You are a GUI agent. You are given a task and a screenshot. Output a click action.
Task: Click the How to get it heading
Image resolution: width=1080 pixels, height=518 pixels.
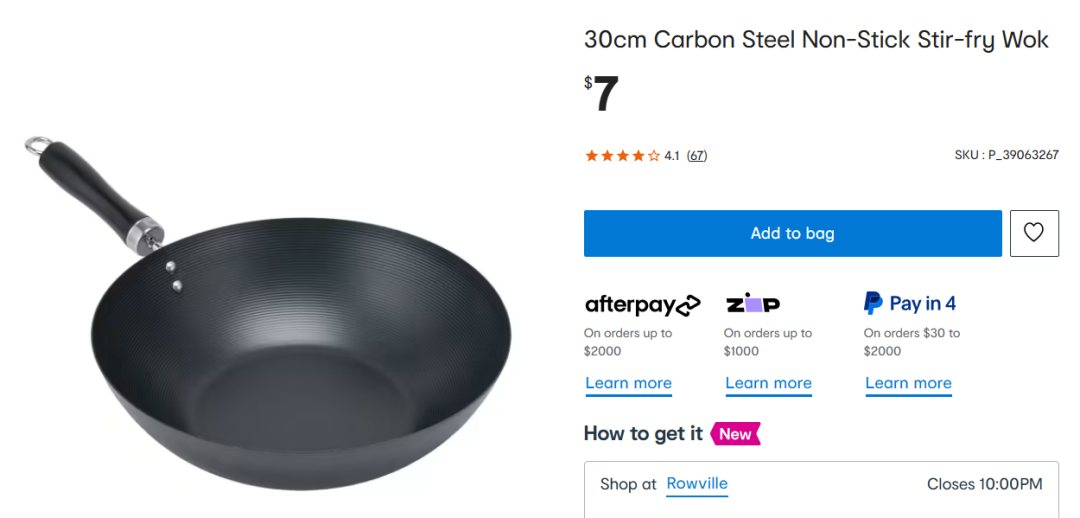click(643, 434)
